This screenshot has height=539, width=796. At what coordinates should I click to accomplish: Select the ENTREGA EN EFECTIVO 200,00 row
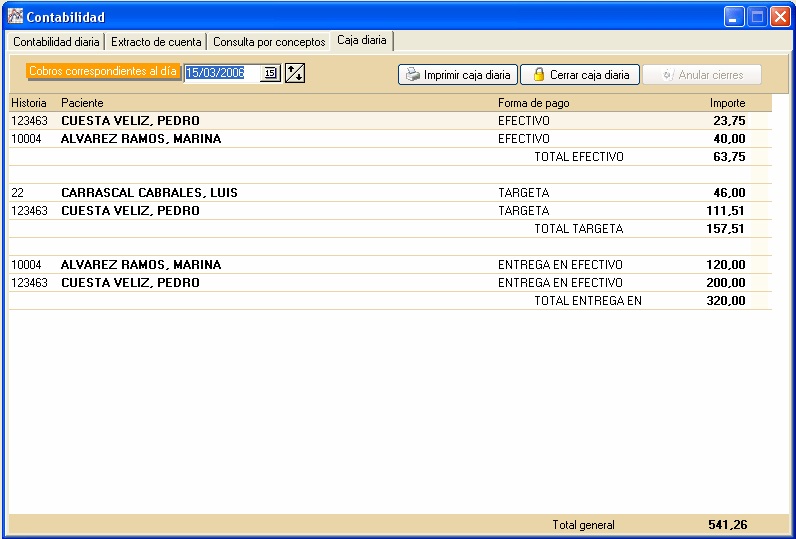(390, 283)
